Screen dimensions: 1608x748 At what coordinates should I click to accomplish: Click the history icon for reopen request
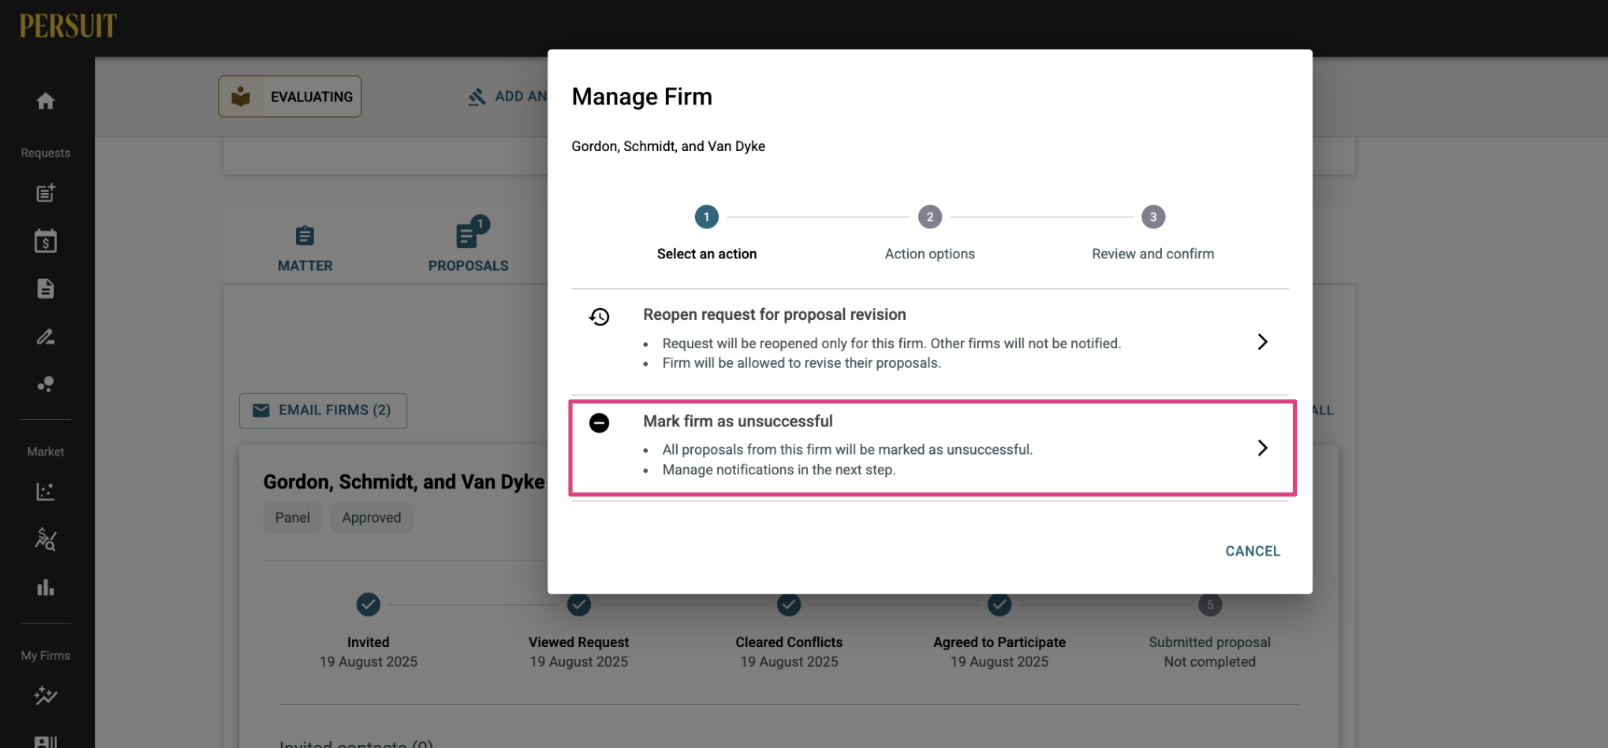tap(599, 317)
